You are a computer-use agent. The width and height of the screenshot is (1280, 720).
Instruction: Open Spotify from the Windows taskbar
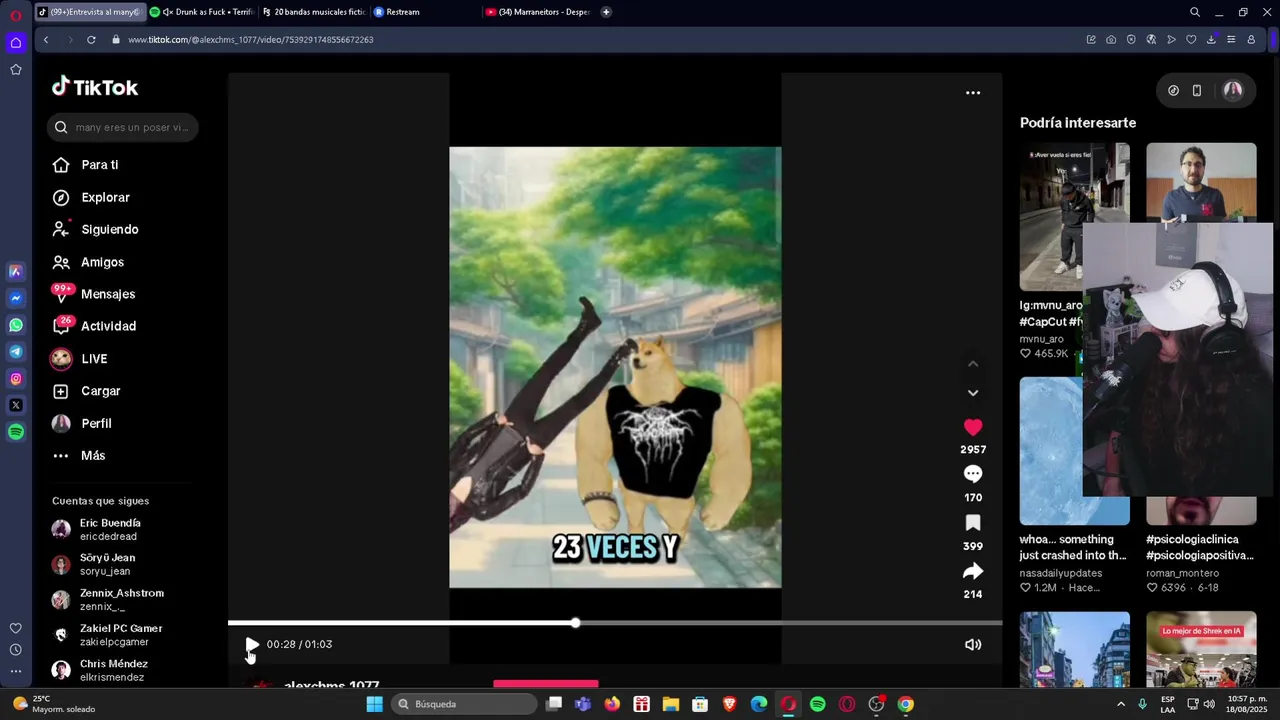(818, 704)
